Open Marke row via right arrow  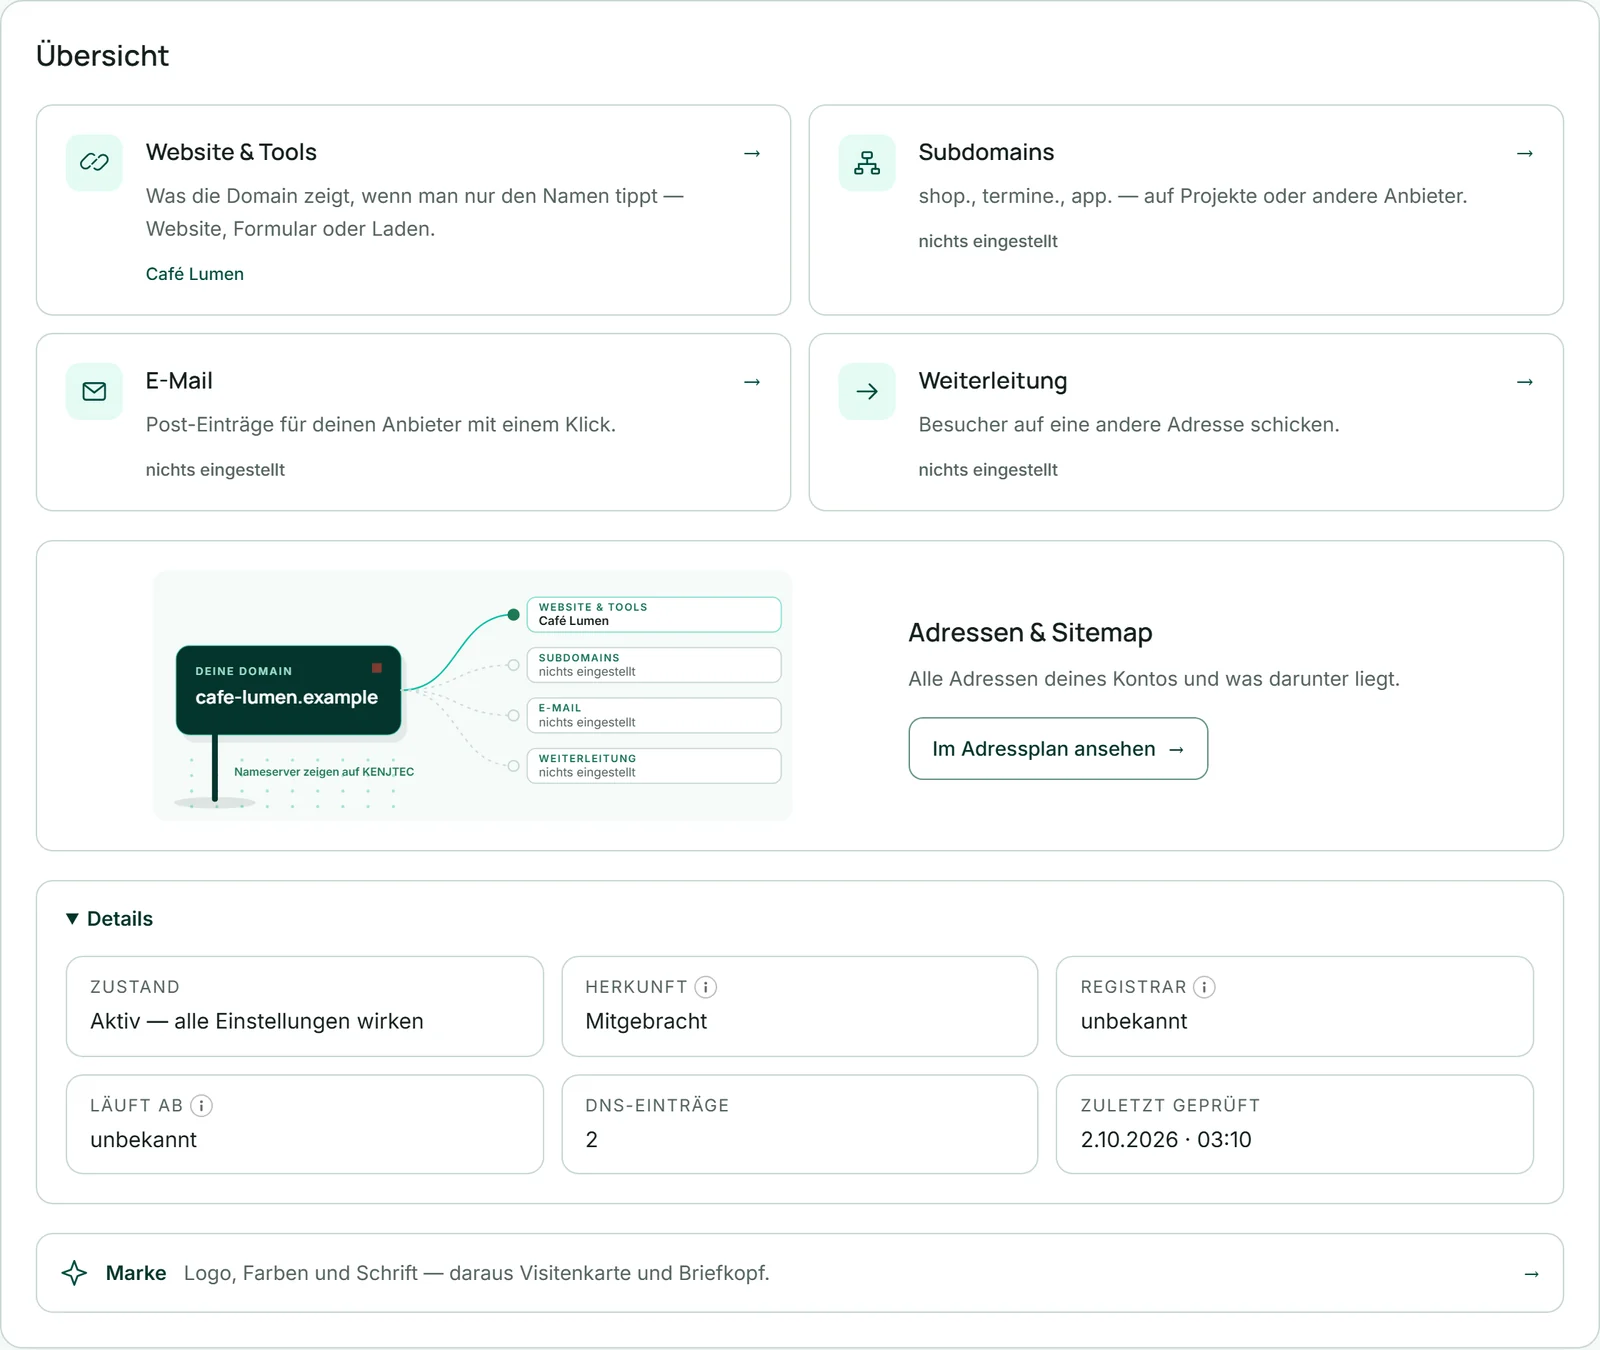(1531, 1274)
